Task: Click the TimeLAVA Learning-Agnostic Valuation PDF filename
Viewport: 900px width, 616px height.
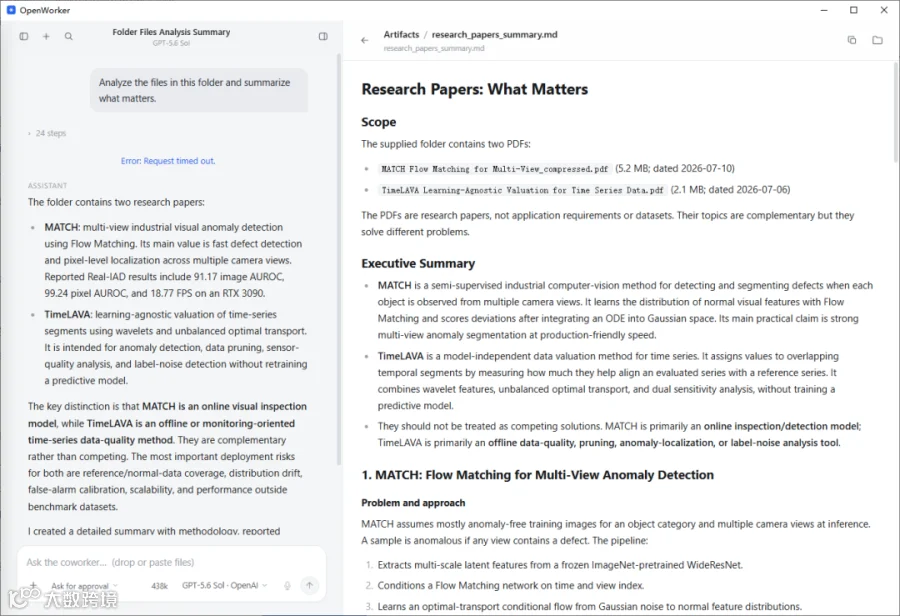Action: click(522, 190)
